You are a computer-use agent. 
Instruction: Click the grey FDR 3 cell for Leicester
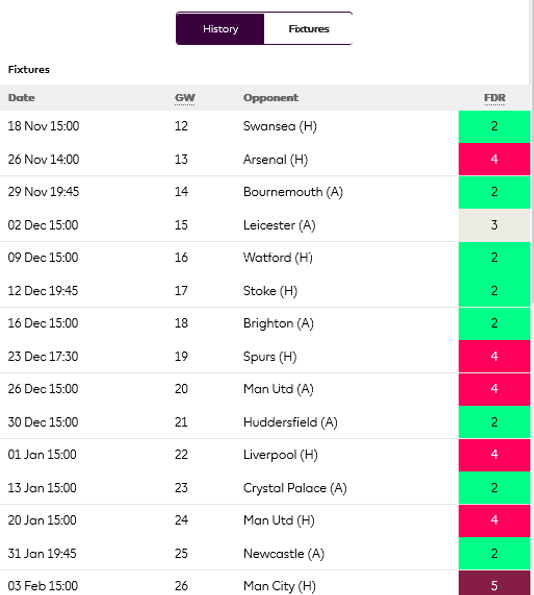coord(494,225)
